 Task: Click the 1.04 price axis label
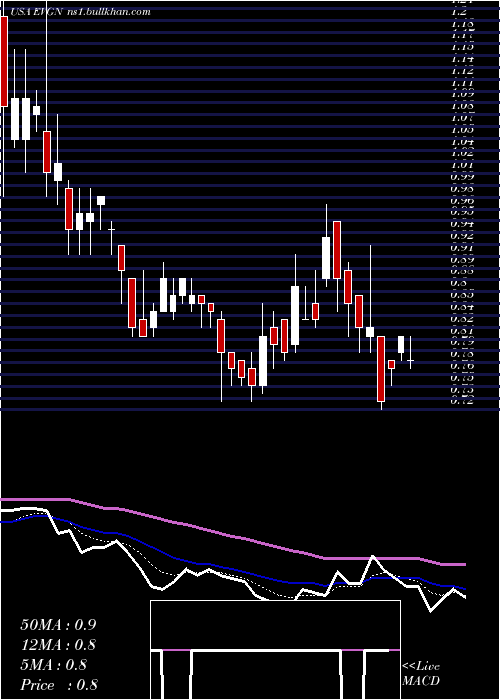point(462,142)
